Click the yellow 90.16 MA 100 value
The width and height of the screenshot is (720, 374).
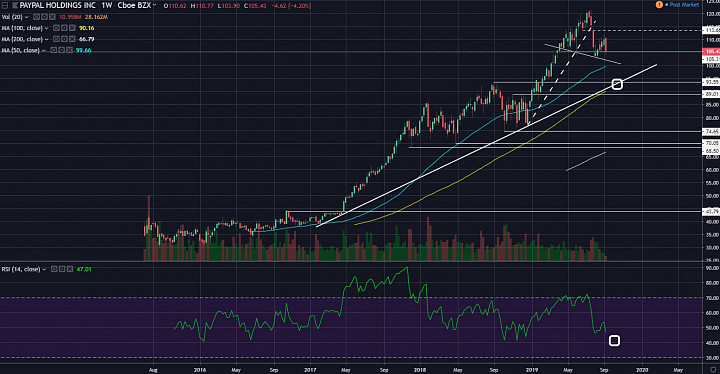coord(86,28)
